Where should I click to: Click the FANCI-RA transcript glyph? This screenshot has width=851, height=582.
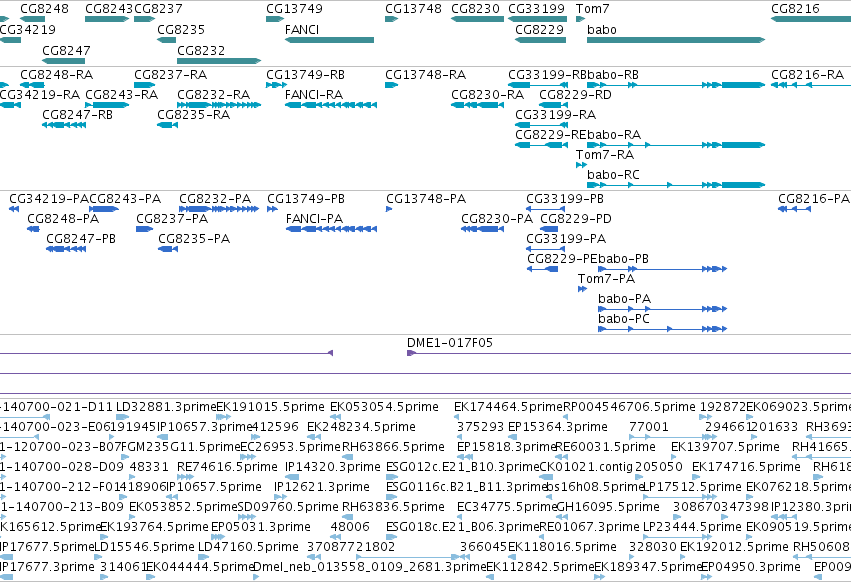(331, 105)
